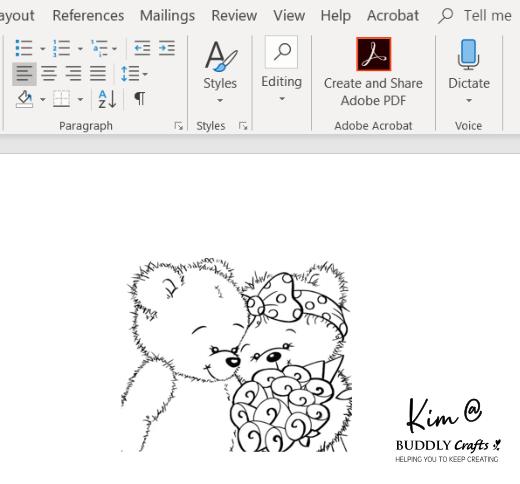This screenshot has width=520, height=484.
Task: Click Line and Paragraph Spacing icon
Action: [x=130, y=74]
